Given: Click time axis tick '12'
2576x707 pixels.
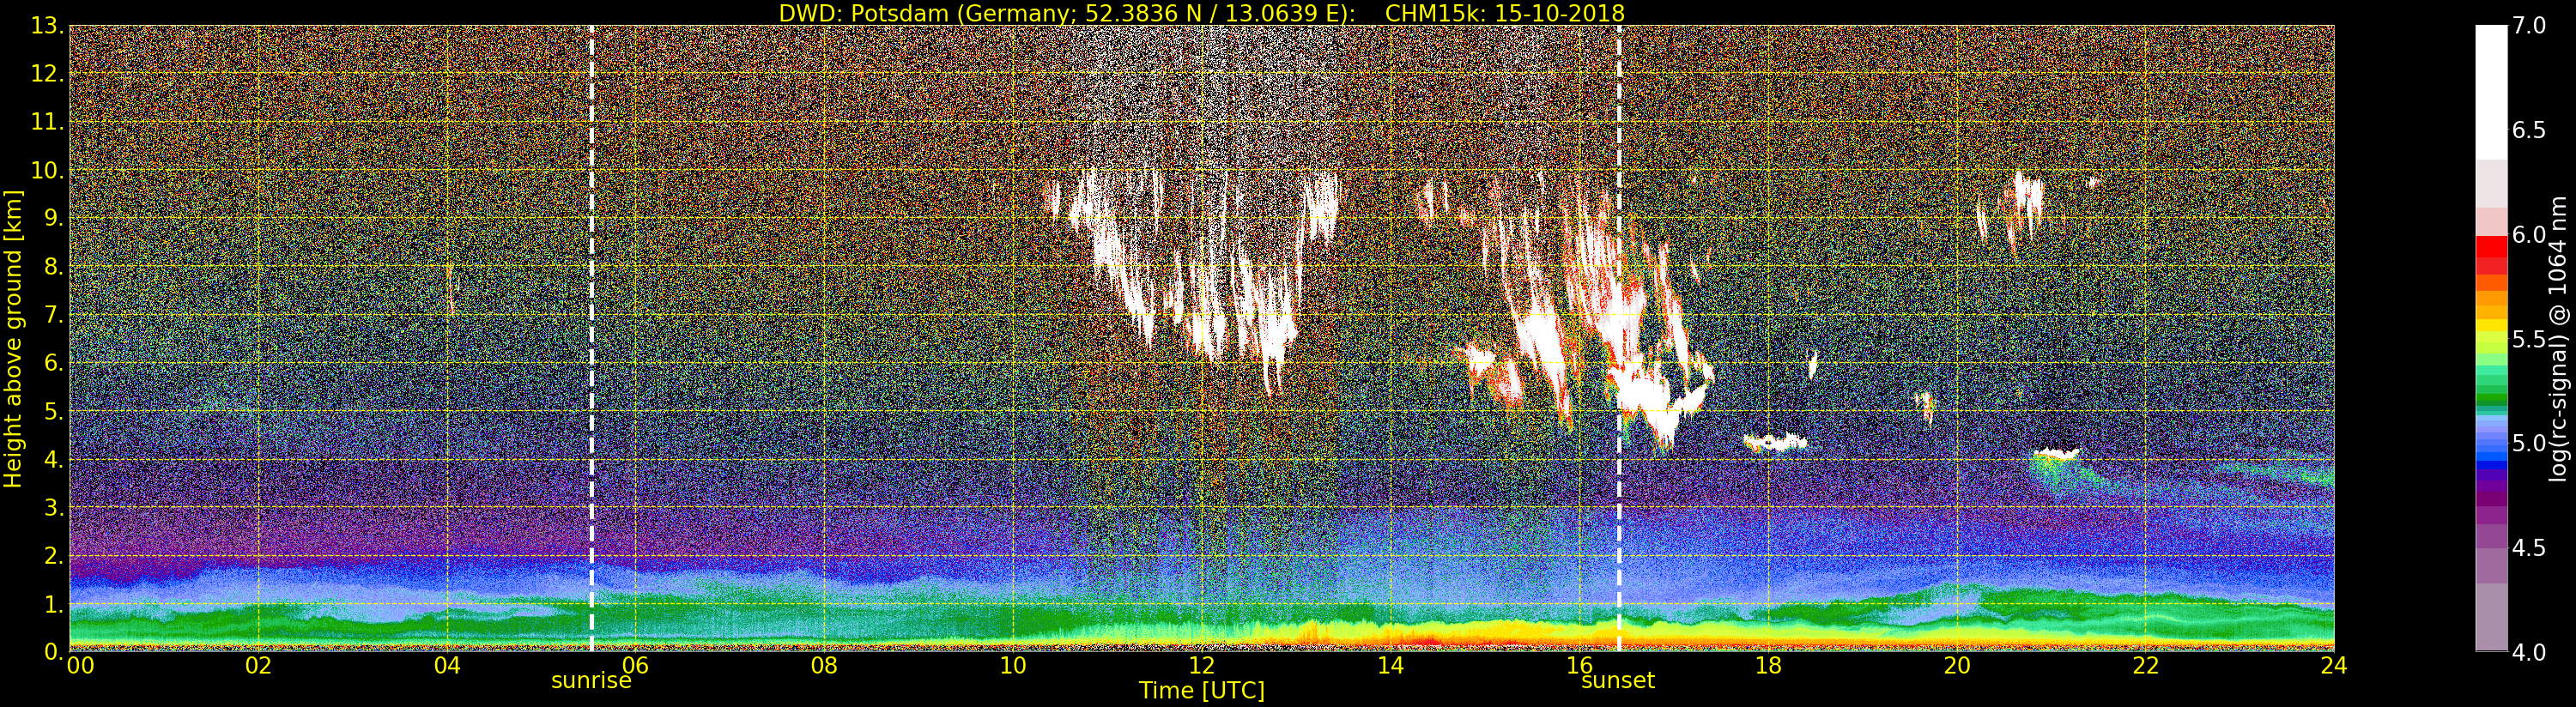Looking at the screenshot, I should coord(1202,666).
